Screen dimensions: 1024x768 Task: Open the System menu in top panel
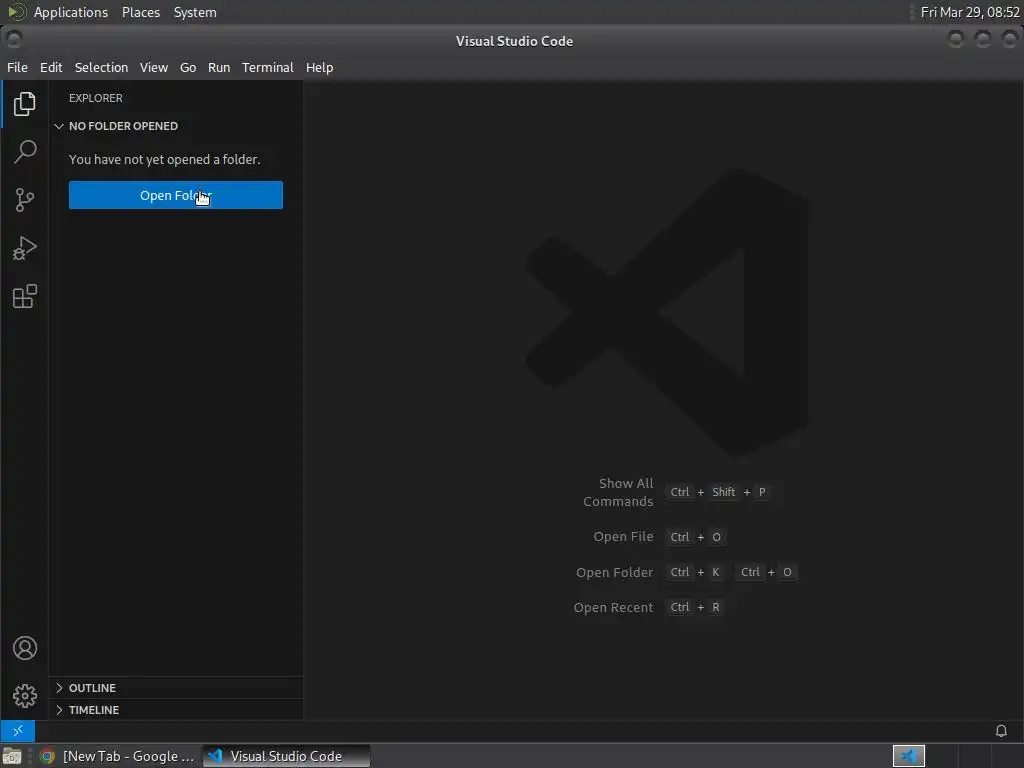pos(195,12)
